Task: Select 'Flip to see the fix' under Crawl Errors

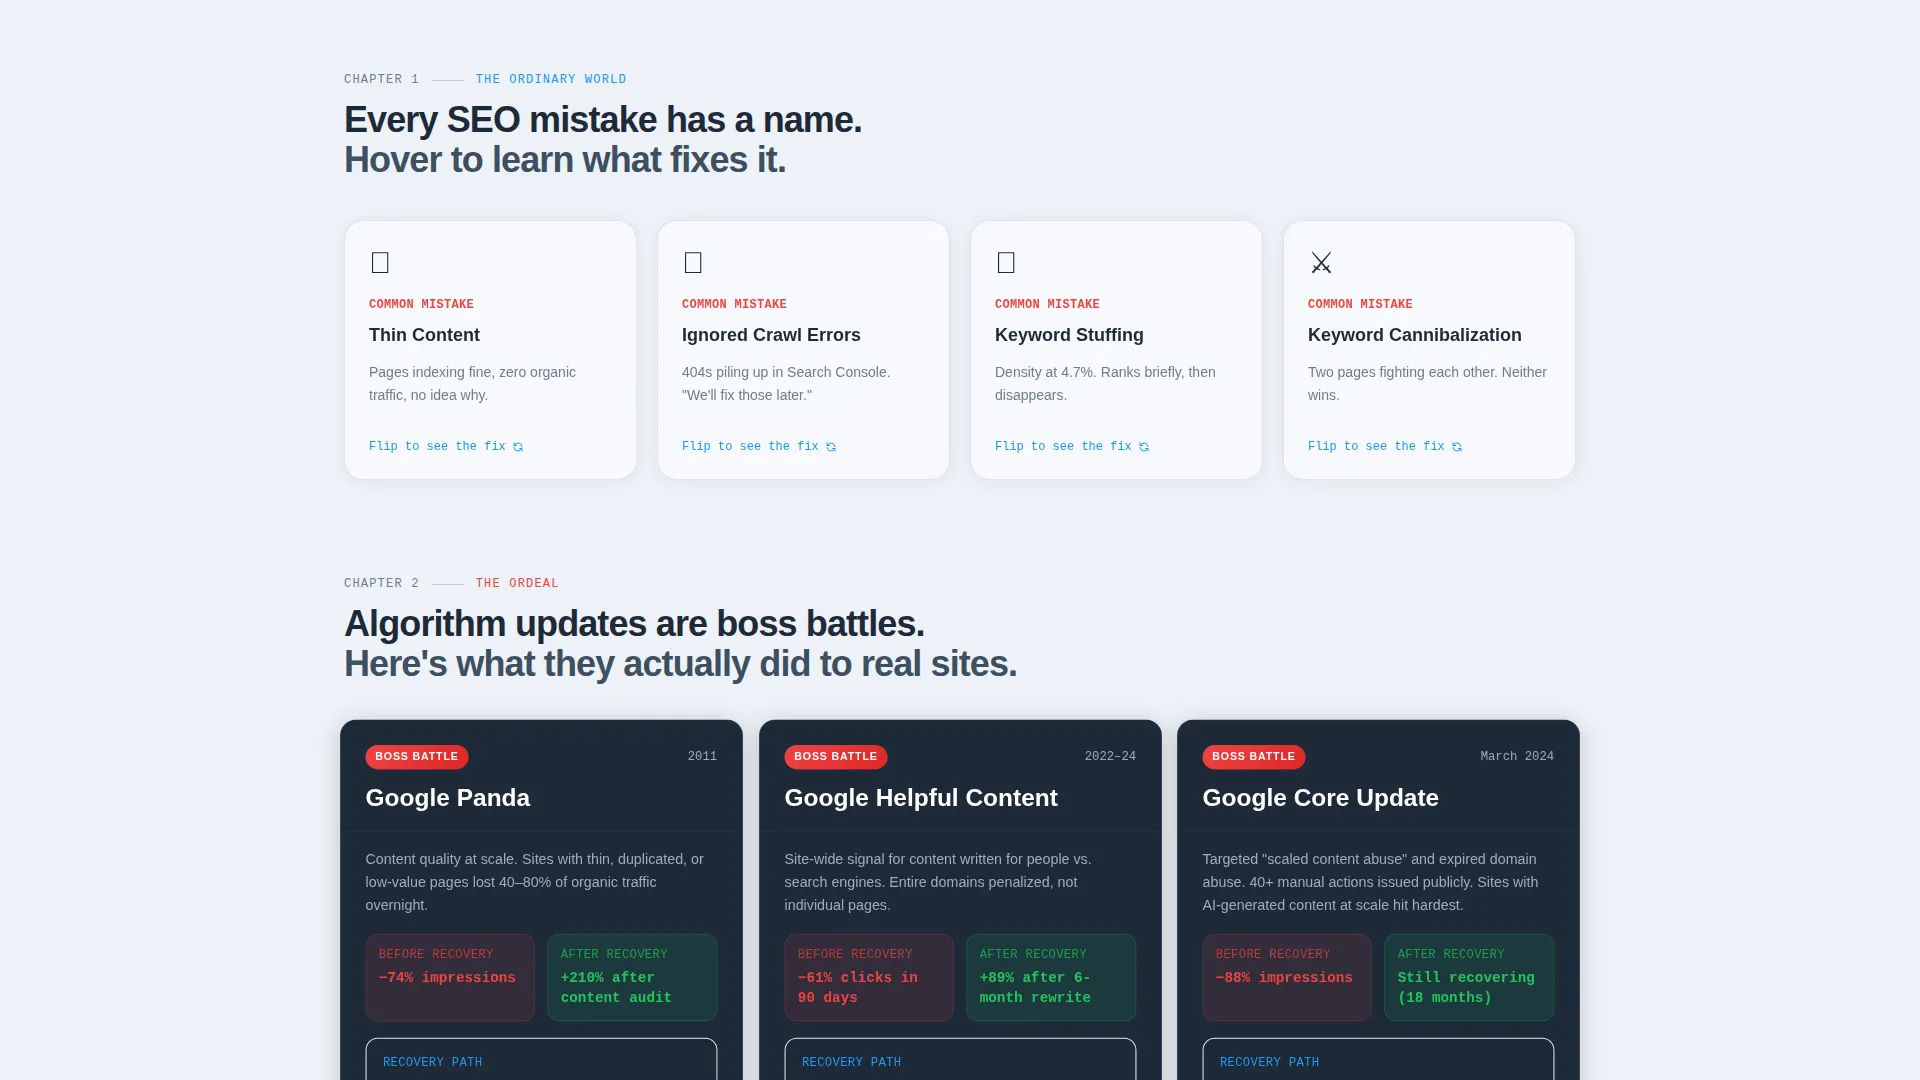Action: (759, 446)
